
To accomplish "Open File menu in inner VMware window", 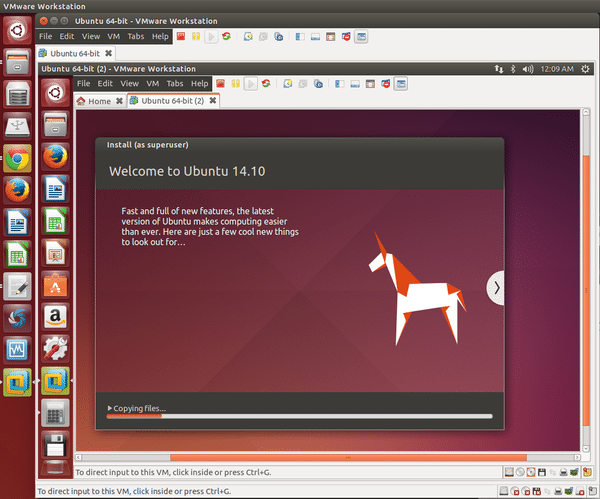I will coord(83,83).
